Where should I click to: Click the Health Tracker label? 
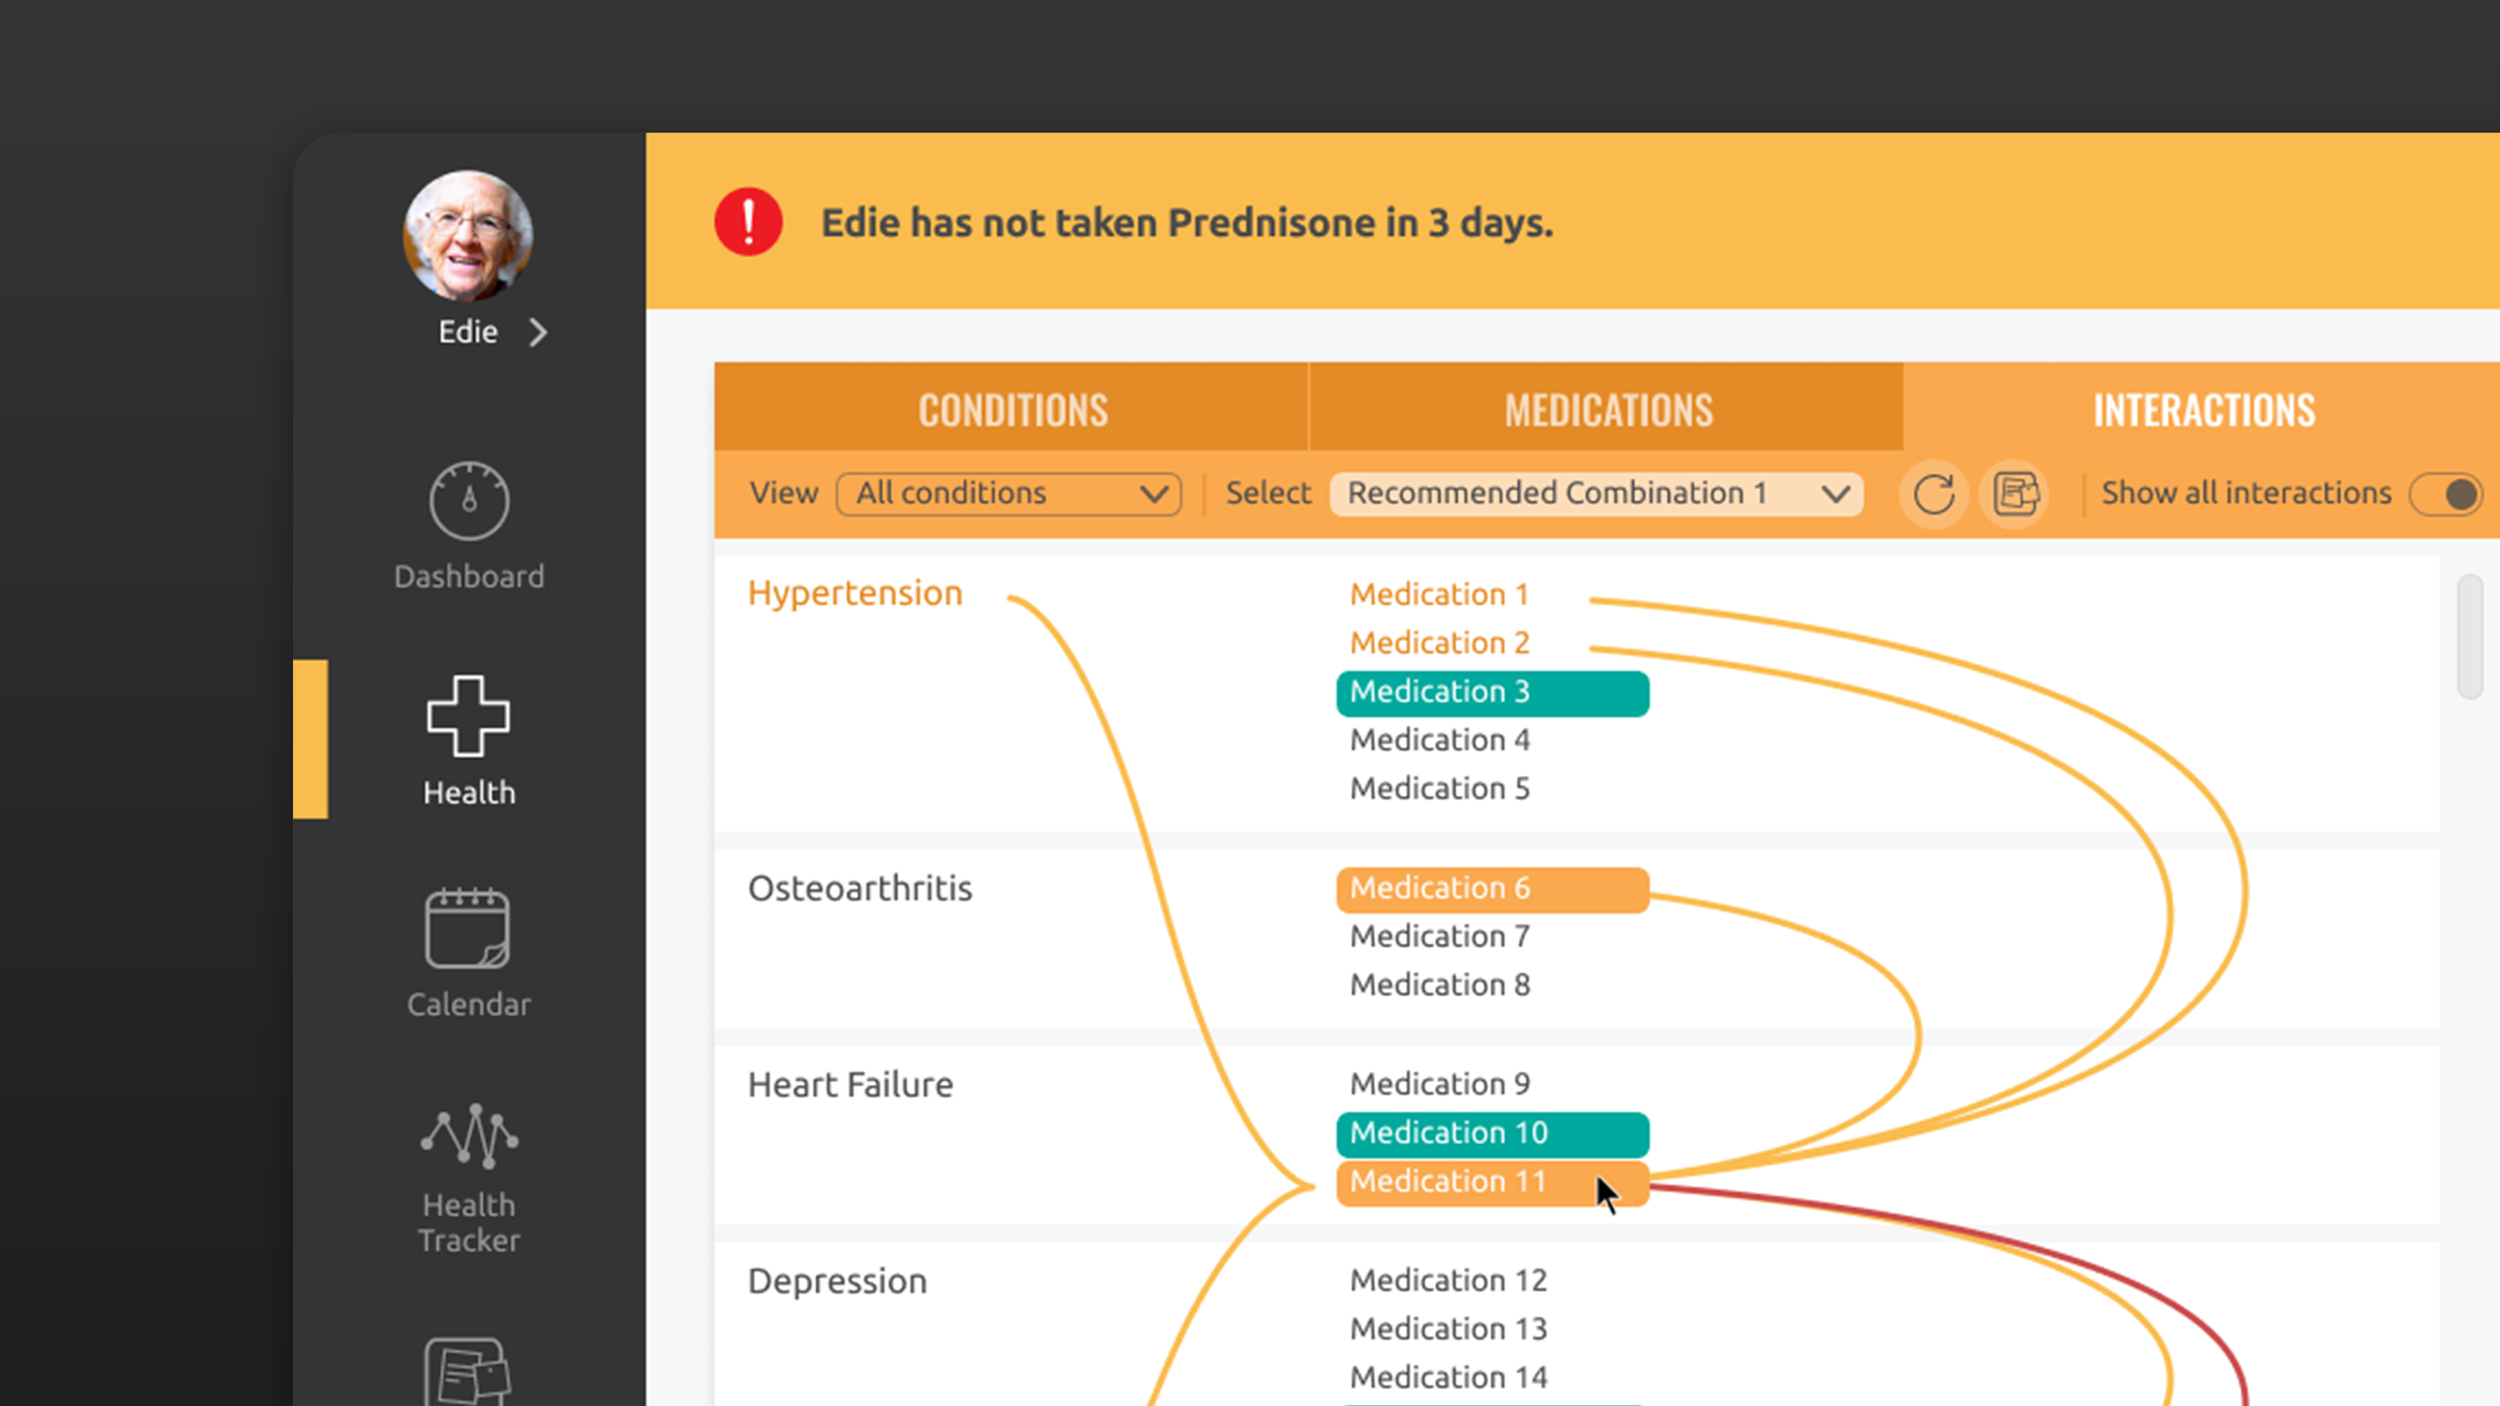(x=469, y=1223)
